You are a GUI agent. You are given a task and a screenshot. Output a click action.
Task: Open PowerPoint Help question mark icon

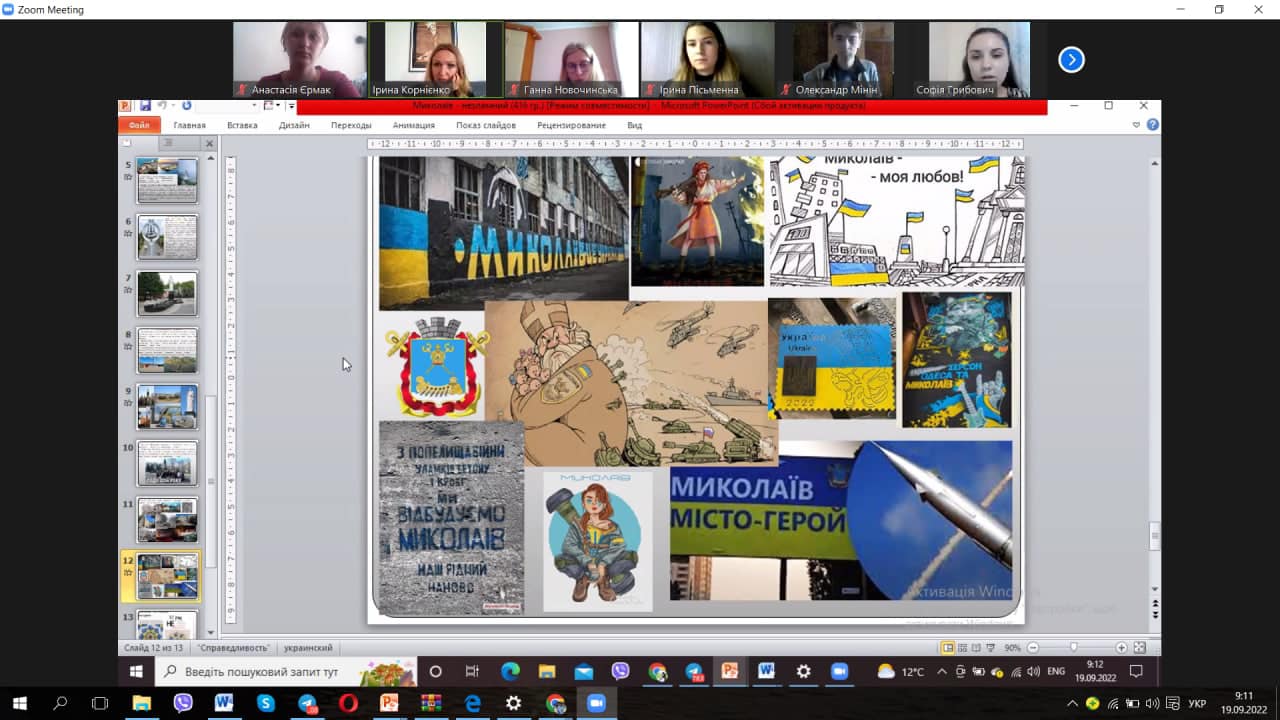tap(1152, 125)
